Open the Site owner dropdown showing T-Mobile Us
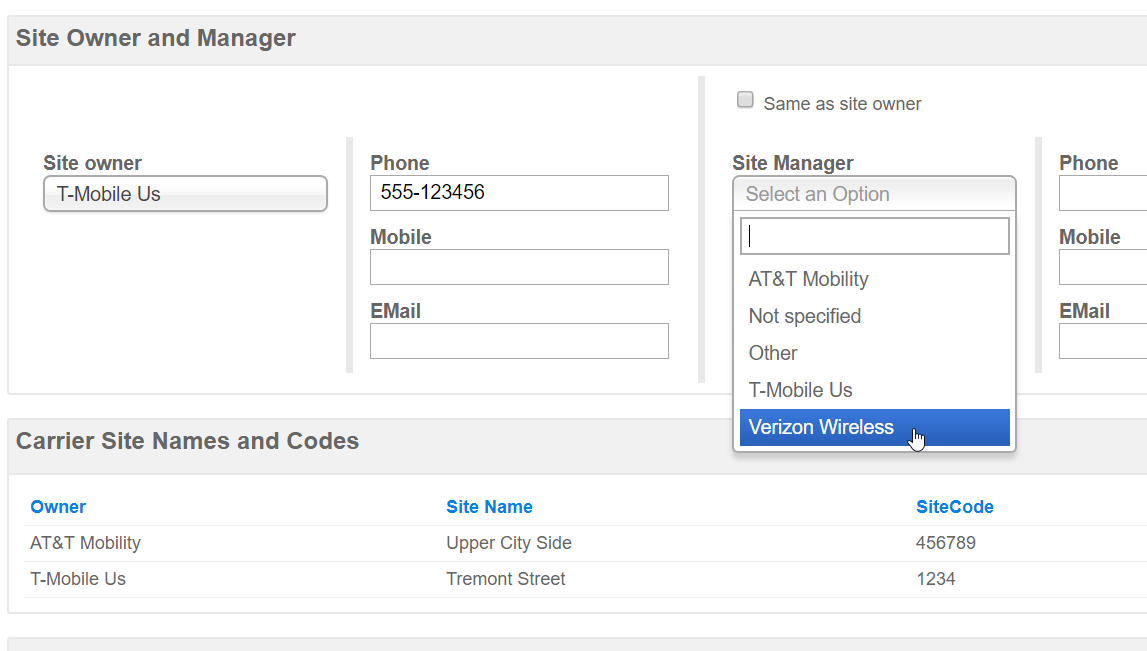 (x=185, y=194)
